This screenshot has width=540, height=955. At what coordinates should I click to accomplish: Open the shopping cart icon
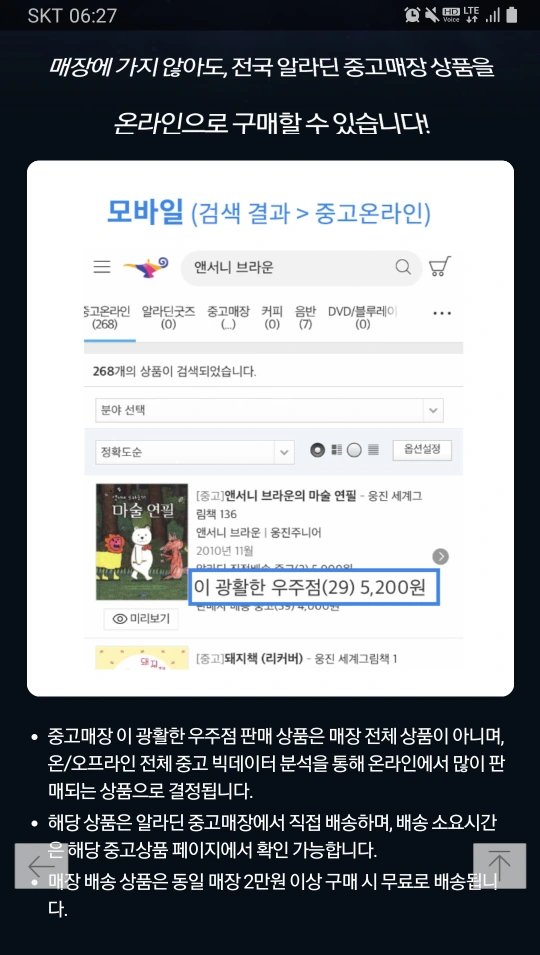click(x=440, y=267)
